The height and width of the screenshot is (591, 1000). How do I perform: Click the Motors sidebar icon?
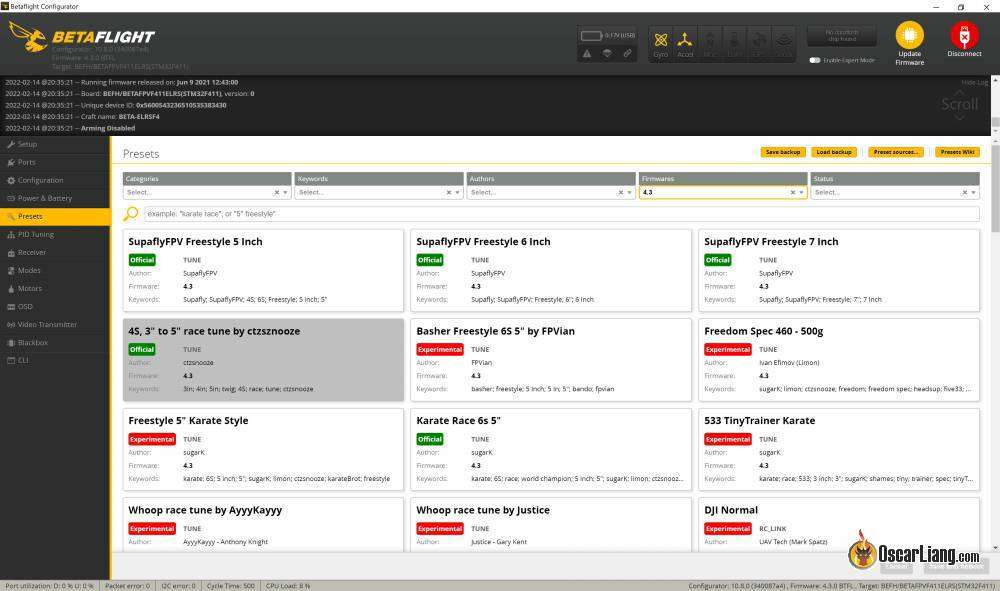(11, 289)
